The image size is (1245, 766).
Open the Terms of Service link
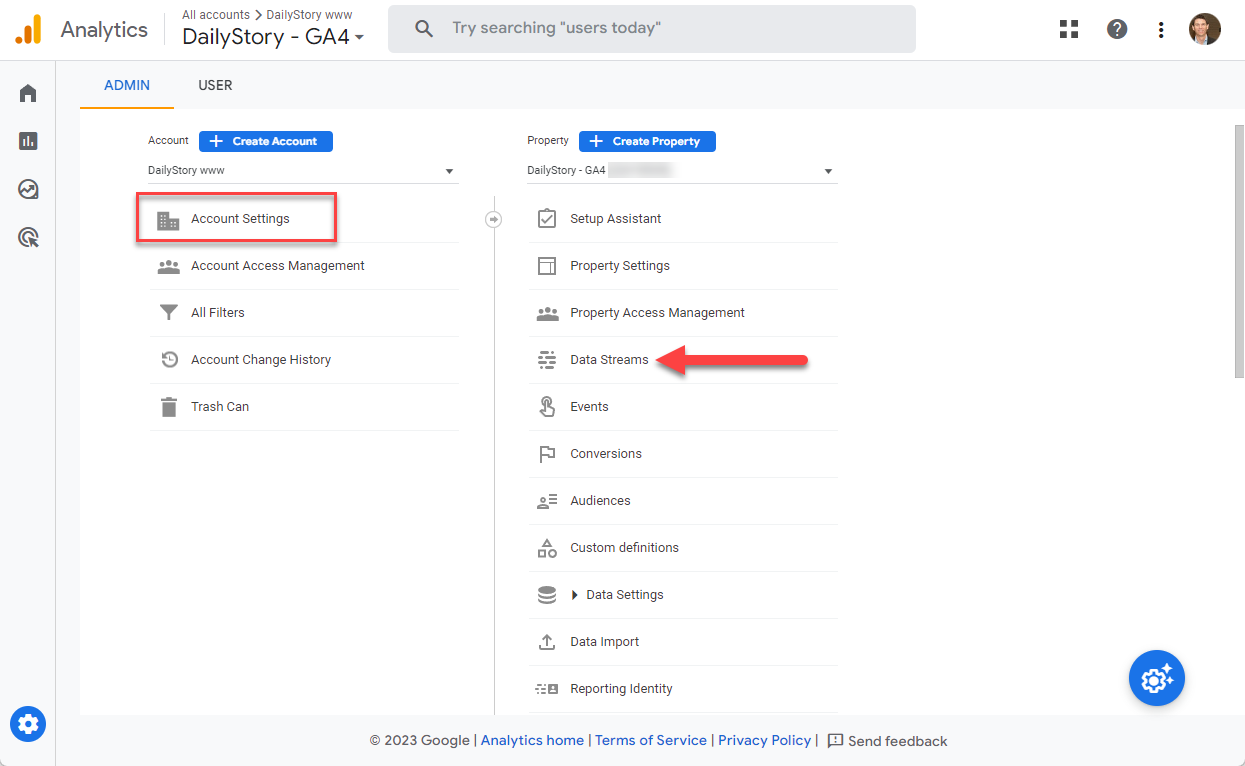coord(651,740)
